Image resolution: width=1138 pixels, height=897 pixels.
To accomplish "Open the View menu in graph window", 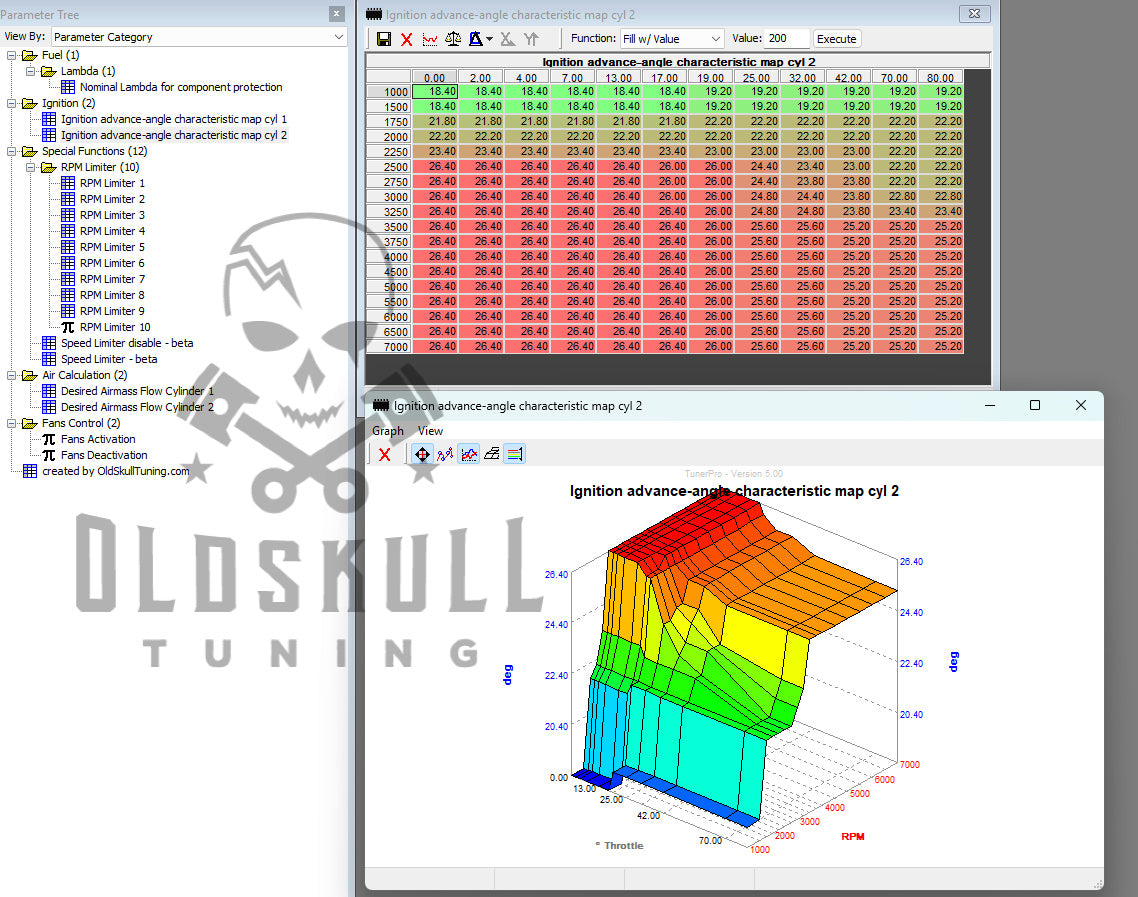I will pyautogui.click(x=430, y=431).
